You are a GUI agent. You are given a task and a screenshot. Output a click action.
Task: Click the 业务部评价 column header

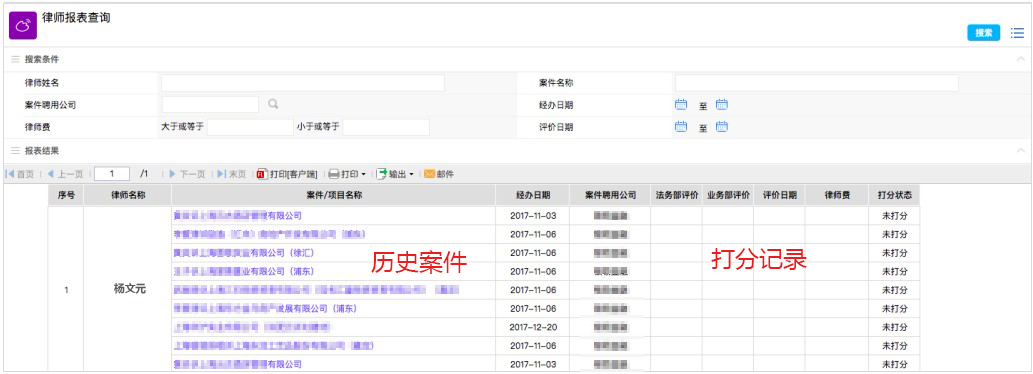click(x=728, y=196)
